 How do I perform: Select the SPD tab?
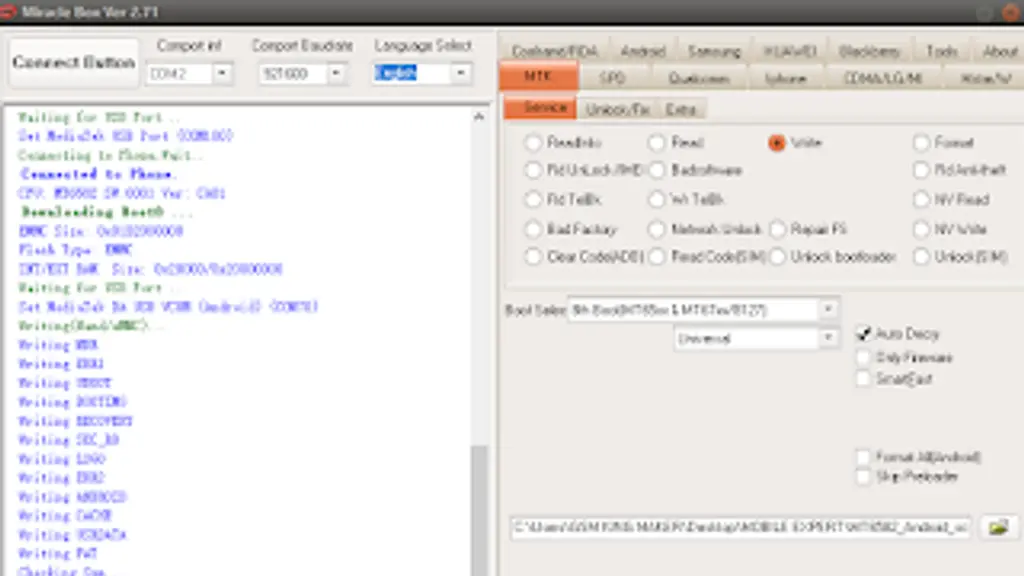[612, 78]
